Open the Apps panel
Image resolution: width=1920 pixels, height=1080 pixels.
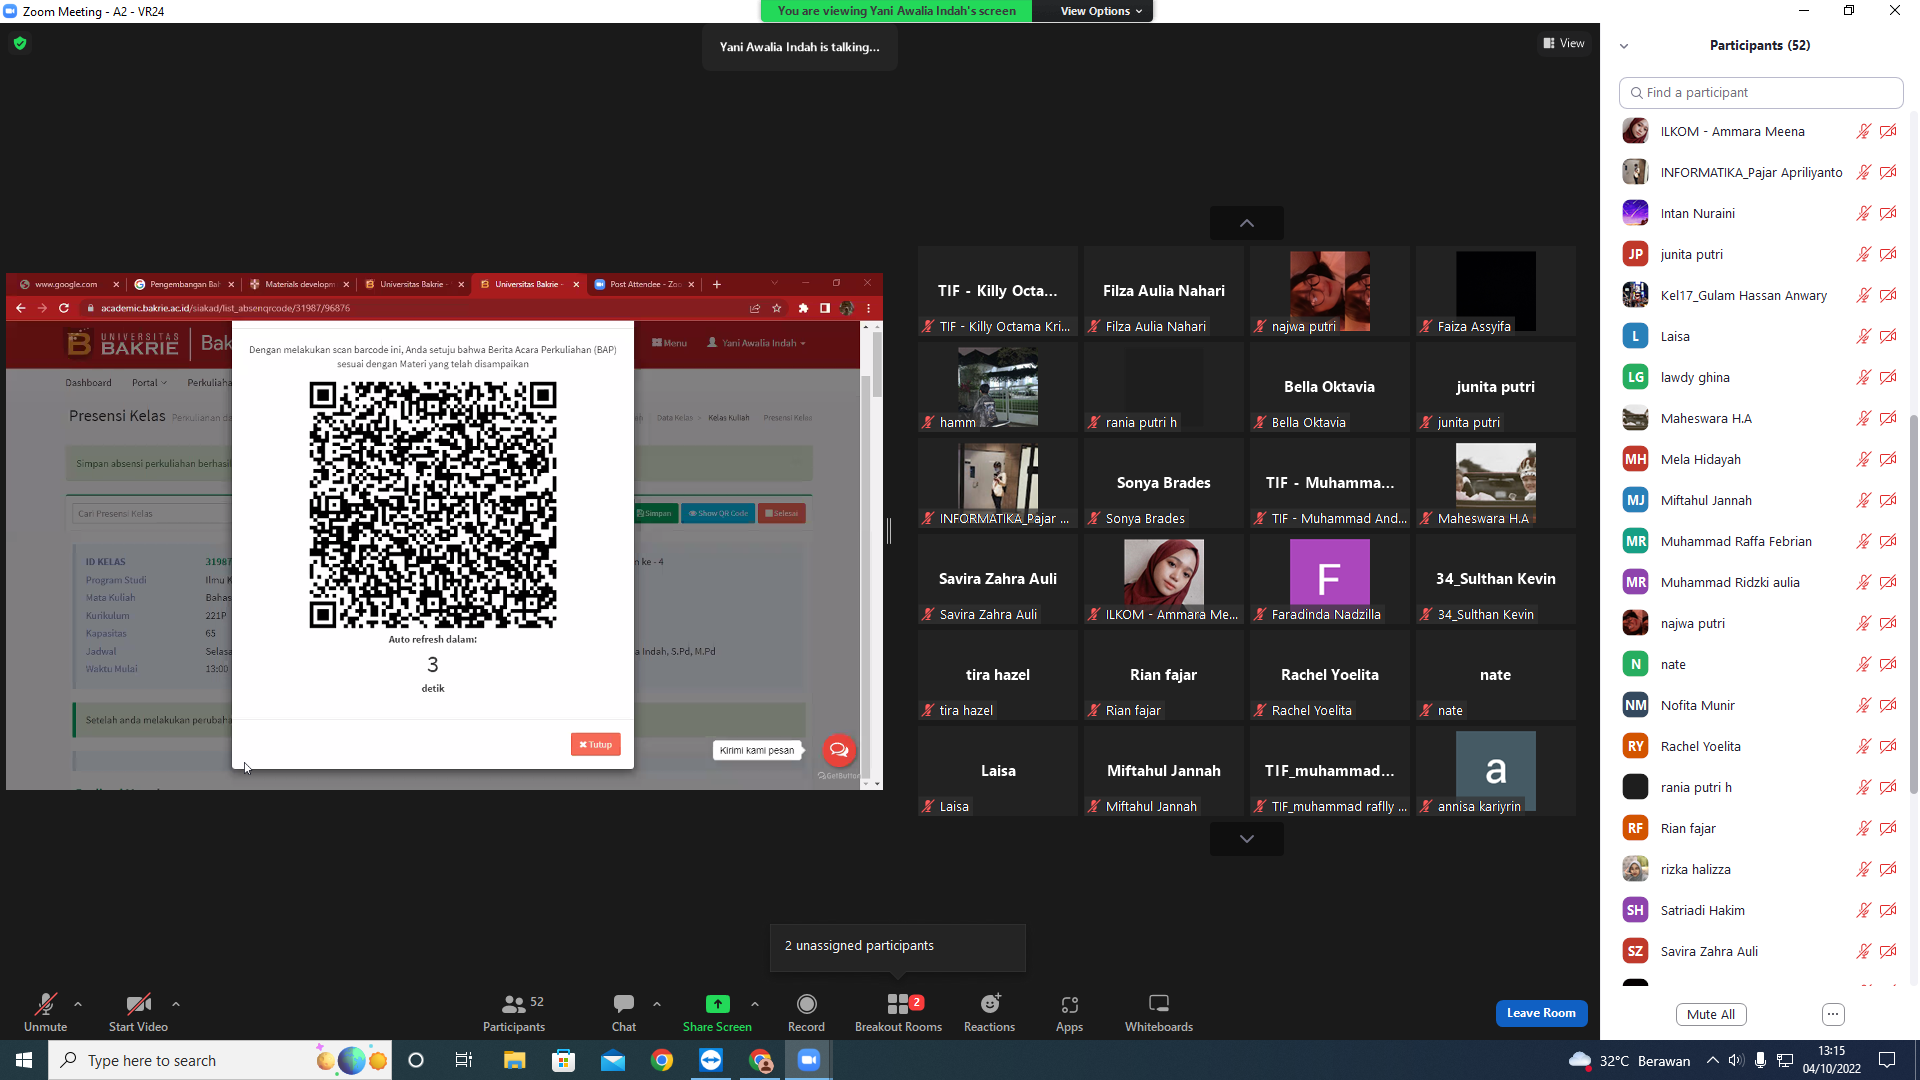[1069, 1012]
